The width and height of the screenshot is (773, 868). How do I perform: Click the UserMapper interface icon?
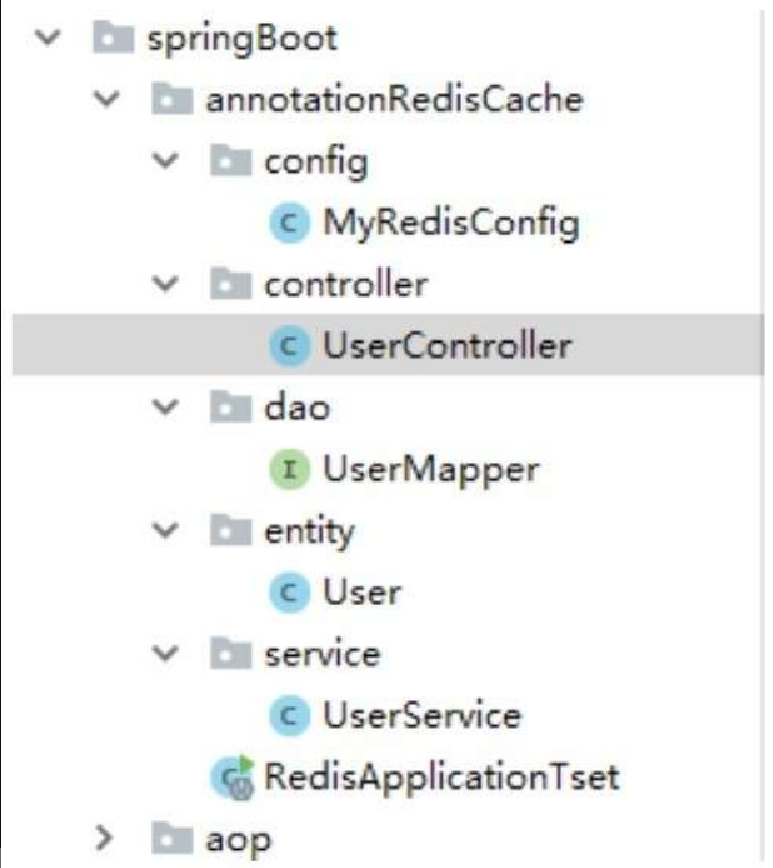click(x=289, y=469)
